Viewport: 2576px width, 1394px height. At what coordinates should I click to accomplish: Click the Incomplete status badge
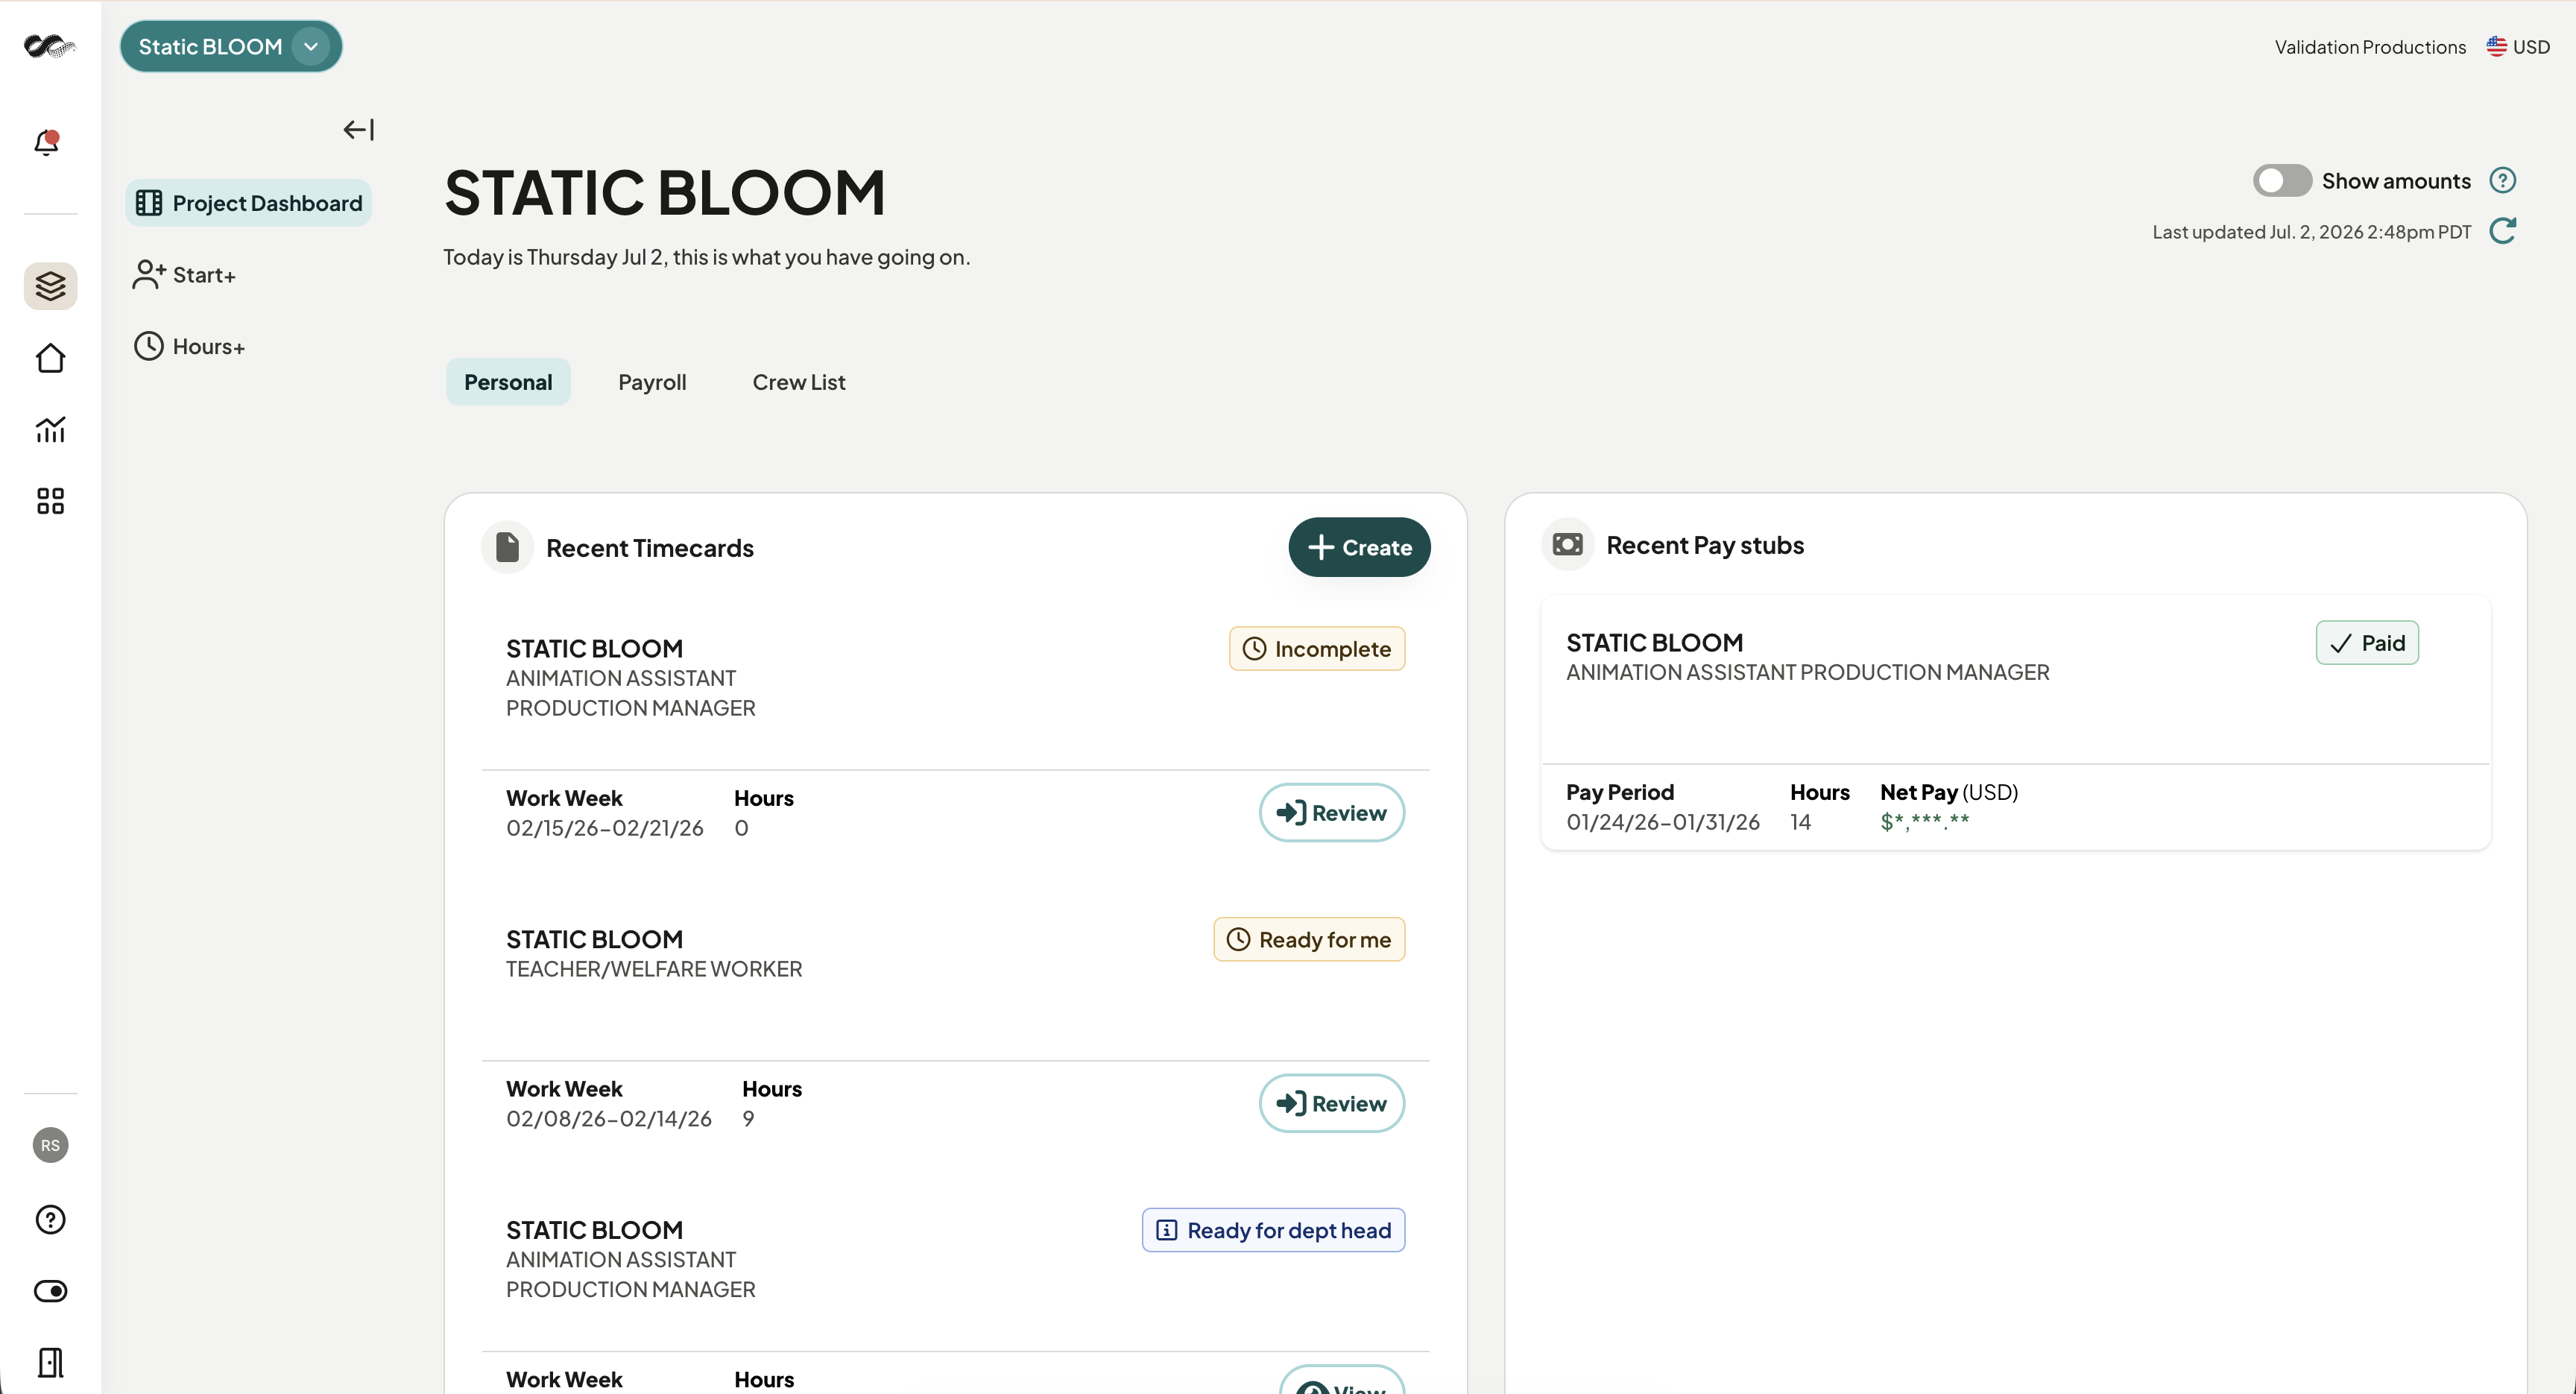click(x=1317, y=649)
